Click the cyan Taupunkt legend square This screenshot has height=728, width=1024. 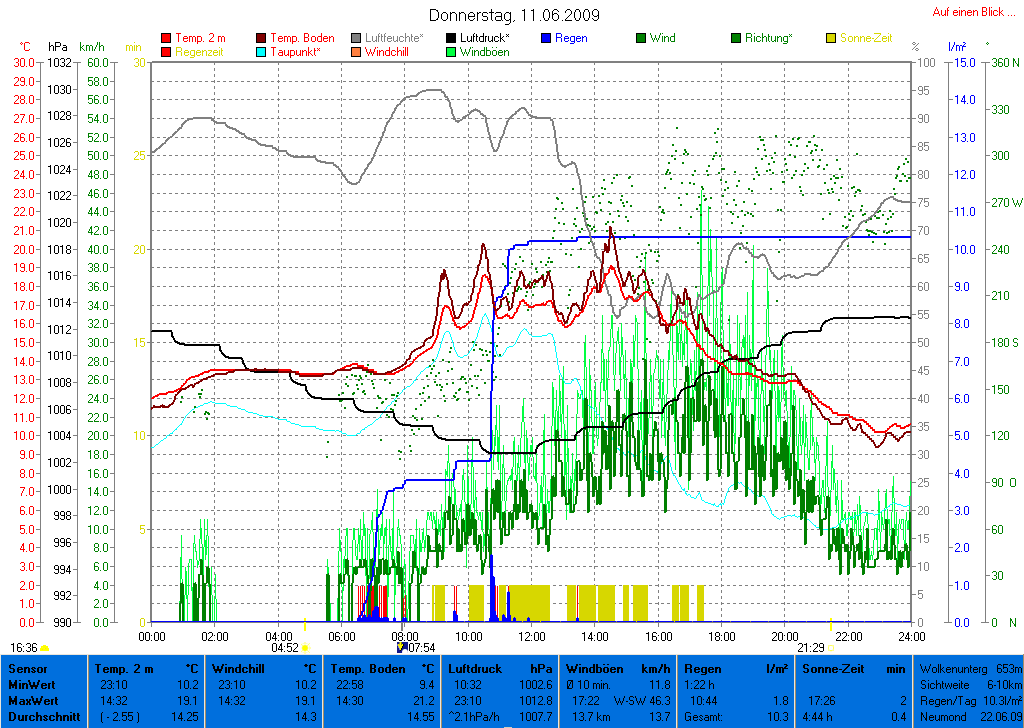click(x=262, y=52)
